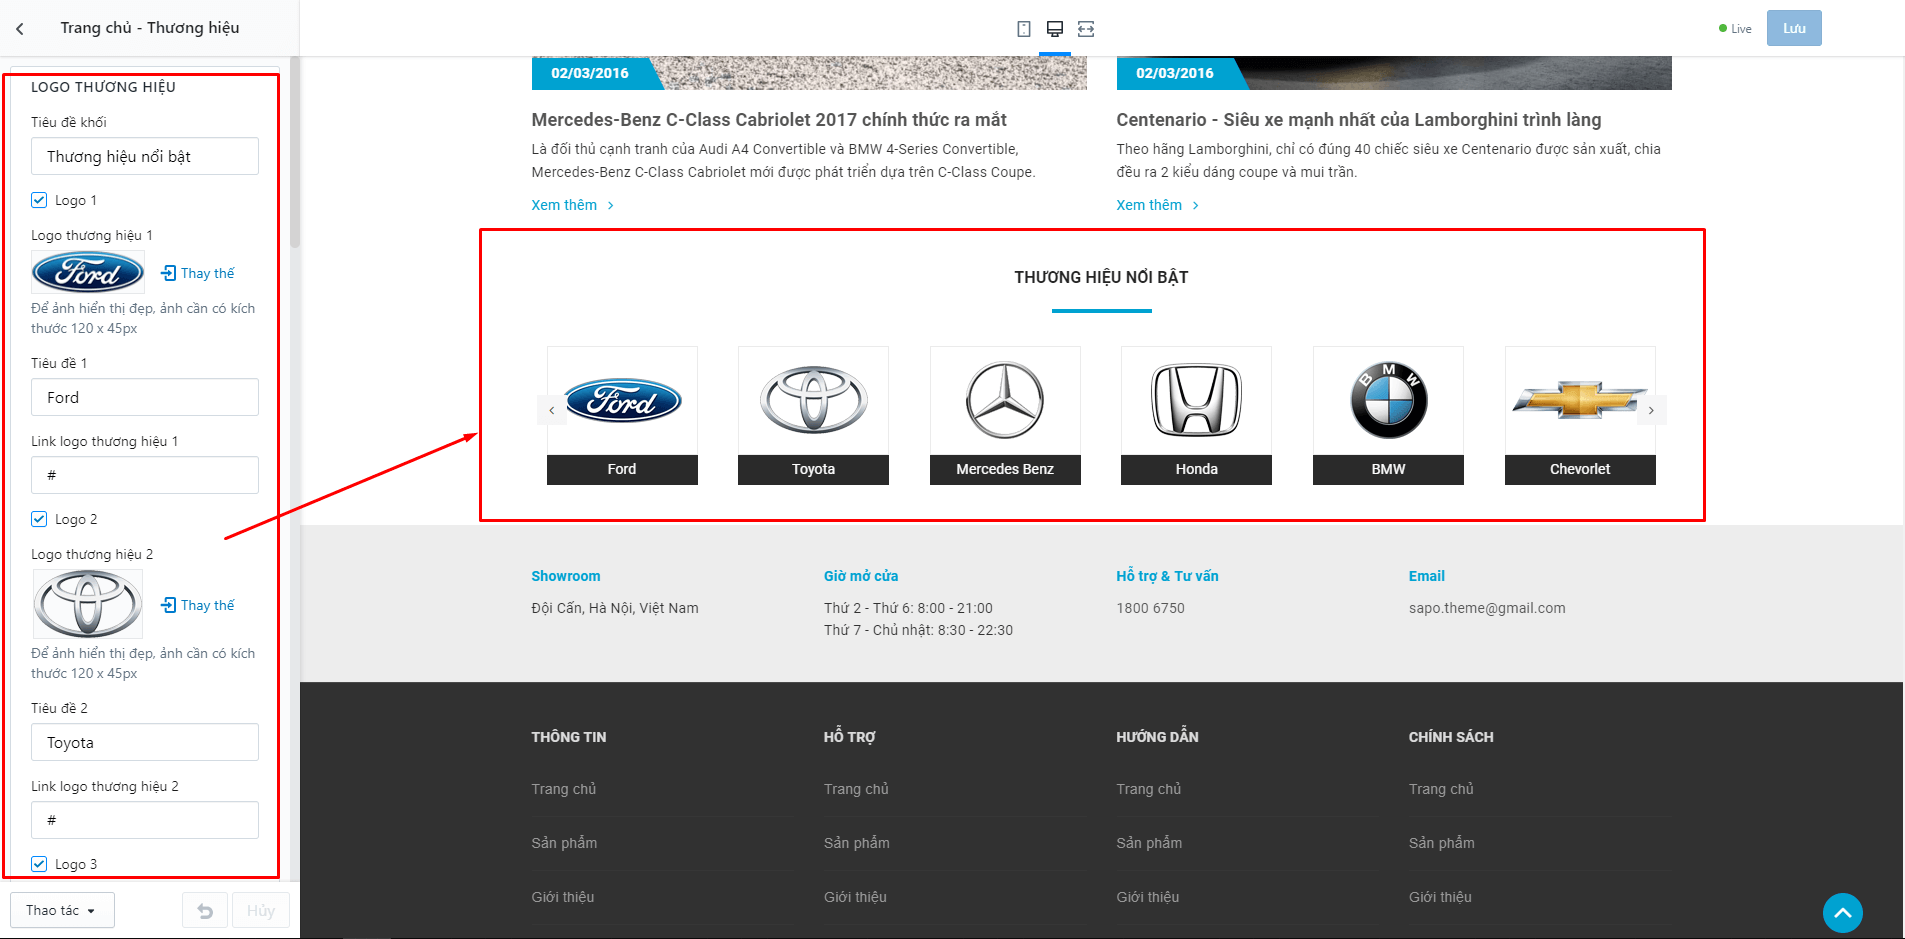Open Xem thêm for Mercedes-Benz article
This screenshot has height=939, width=1905.
[573, 205]
